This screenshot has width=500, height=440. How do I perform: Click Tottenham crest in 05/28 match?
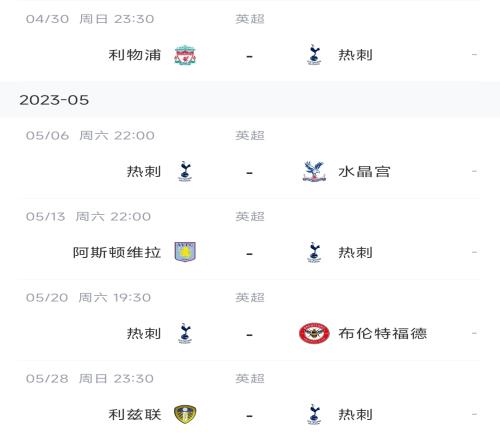click(x=314, y=414)
